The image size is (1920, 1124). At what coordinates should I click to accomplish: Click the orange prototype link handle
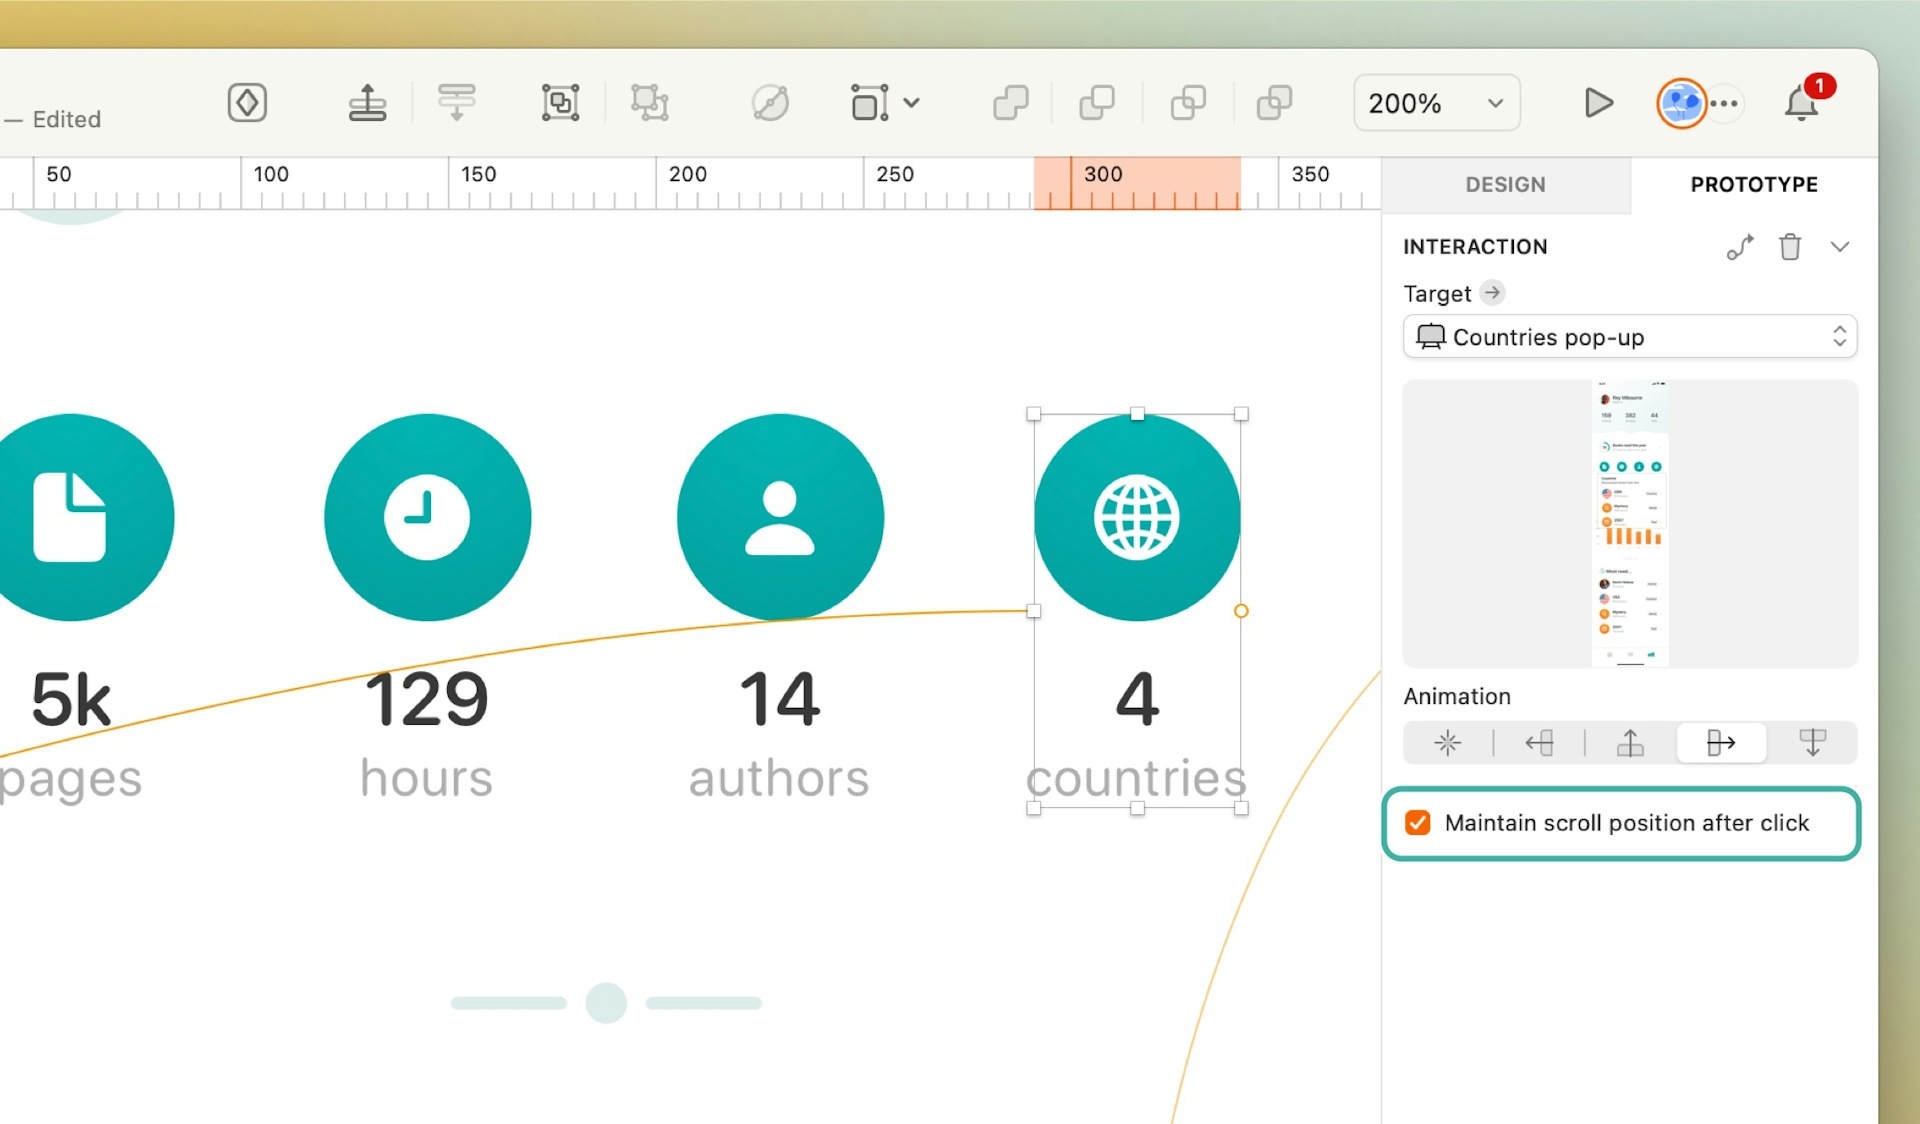click(1241, 611)
